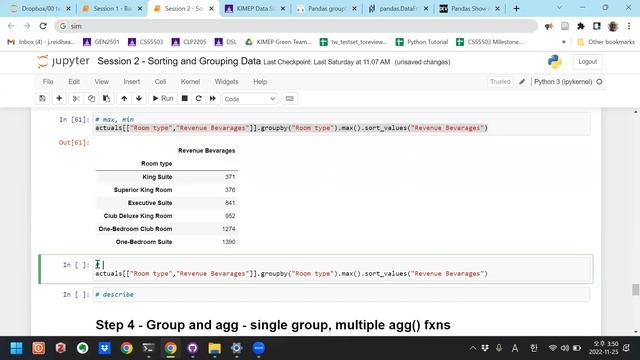Image resolution: width=640 pixels, height=360 pixels.
Task: Click code cell In [61] input
Action: tap(341, 124)
